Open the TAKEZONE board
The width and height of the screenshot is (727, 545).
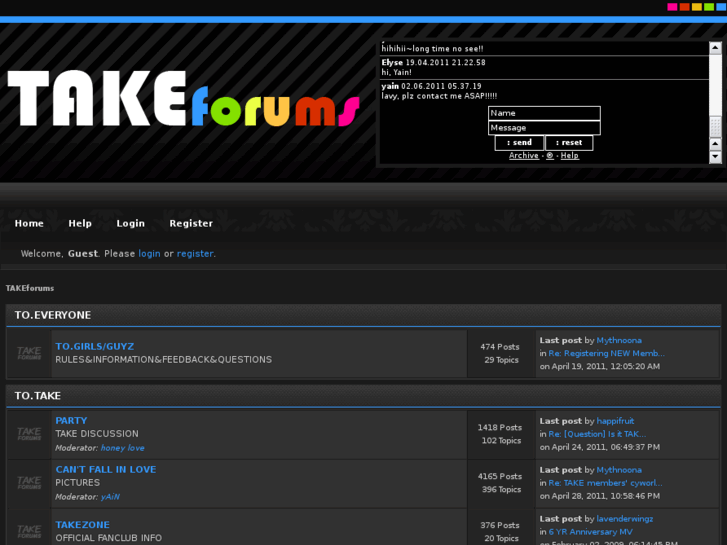pos(83,525)
